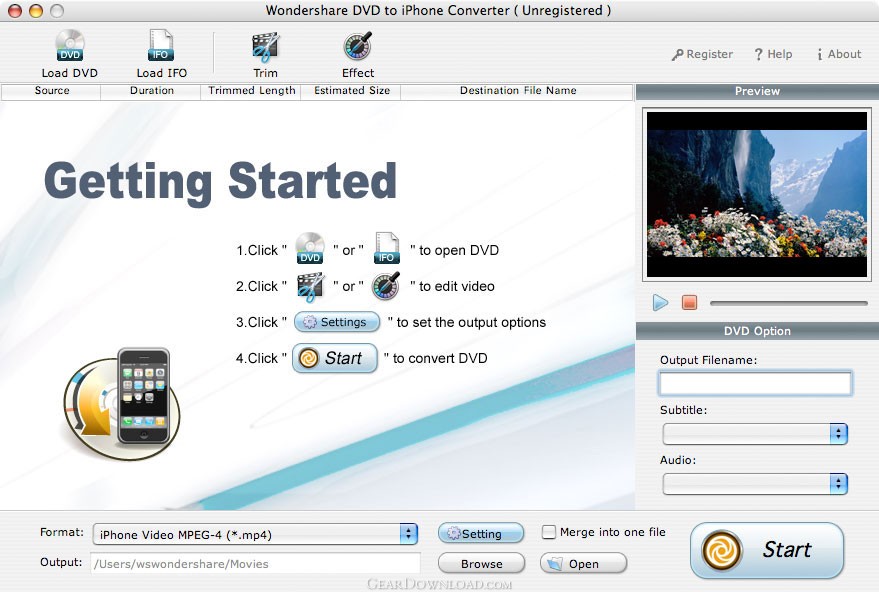
Task: Open the Audio dropdown
Action: click(755, 484)
